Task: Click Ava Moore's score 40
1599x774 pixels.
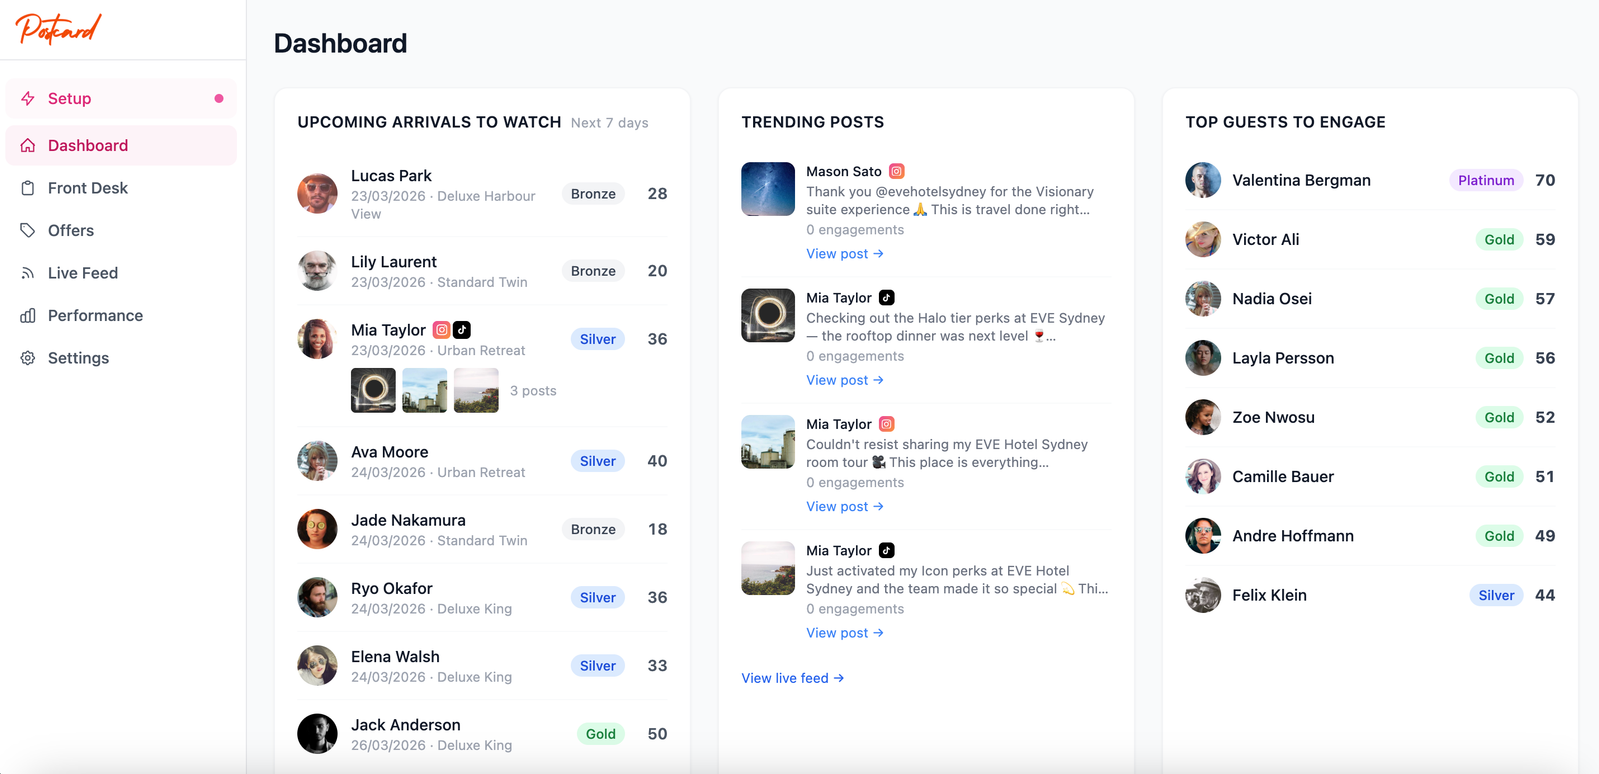Action: coord(657,461)
